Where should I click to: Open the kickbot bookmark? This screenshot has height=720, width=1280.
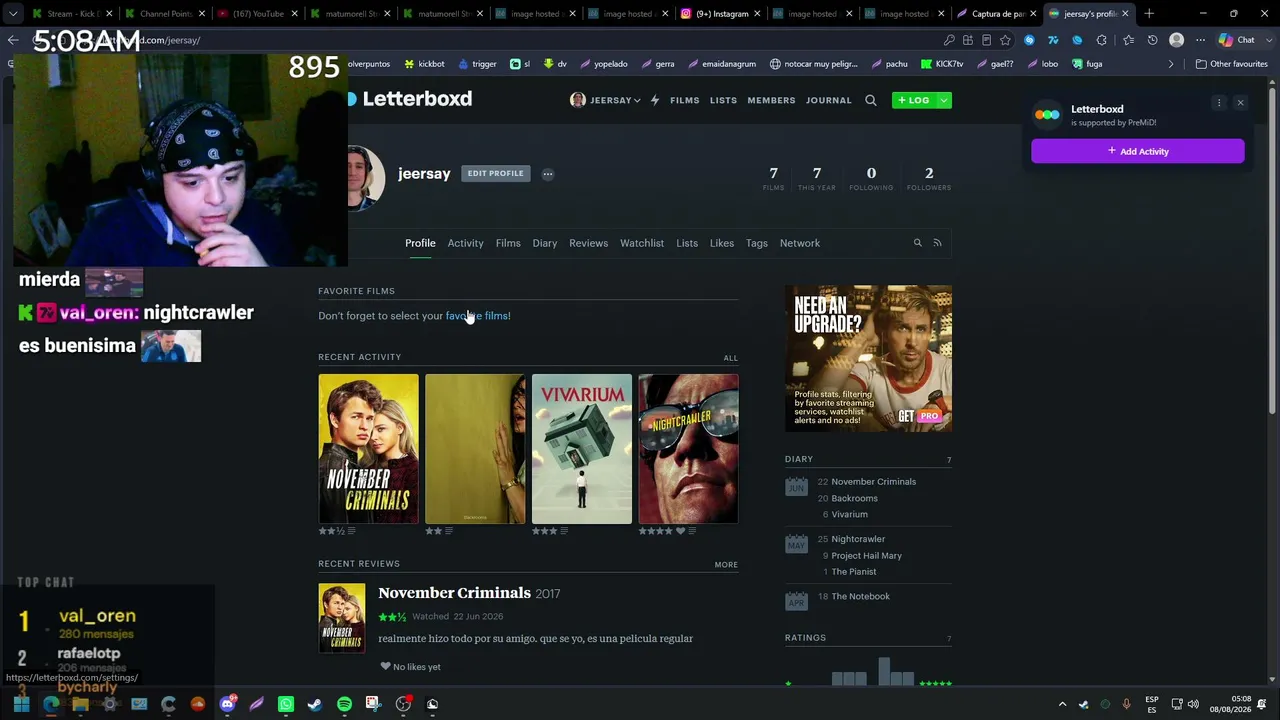[424, 64]
